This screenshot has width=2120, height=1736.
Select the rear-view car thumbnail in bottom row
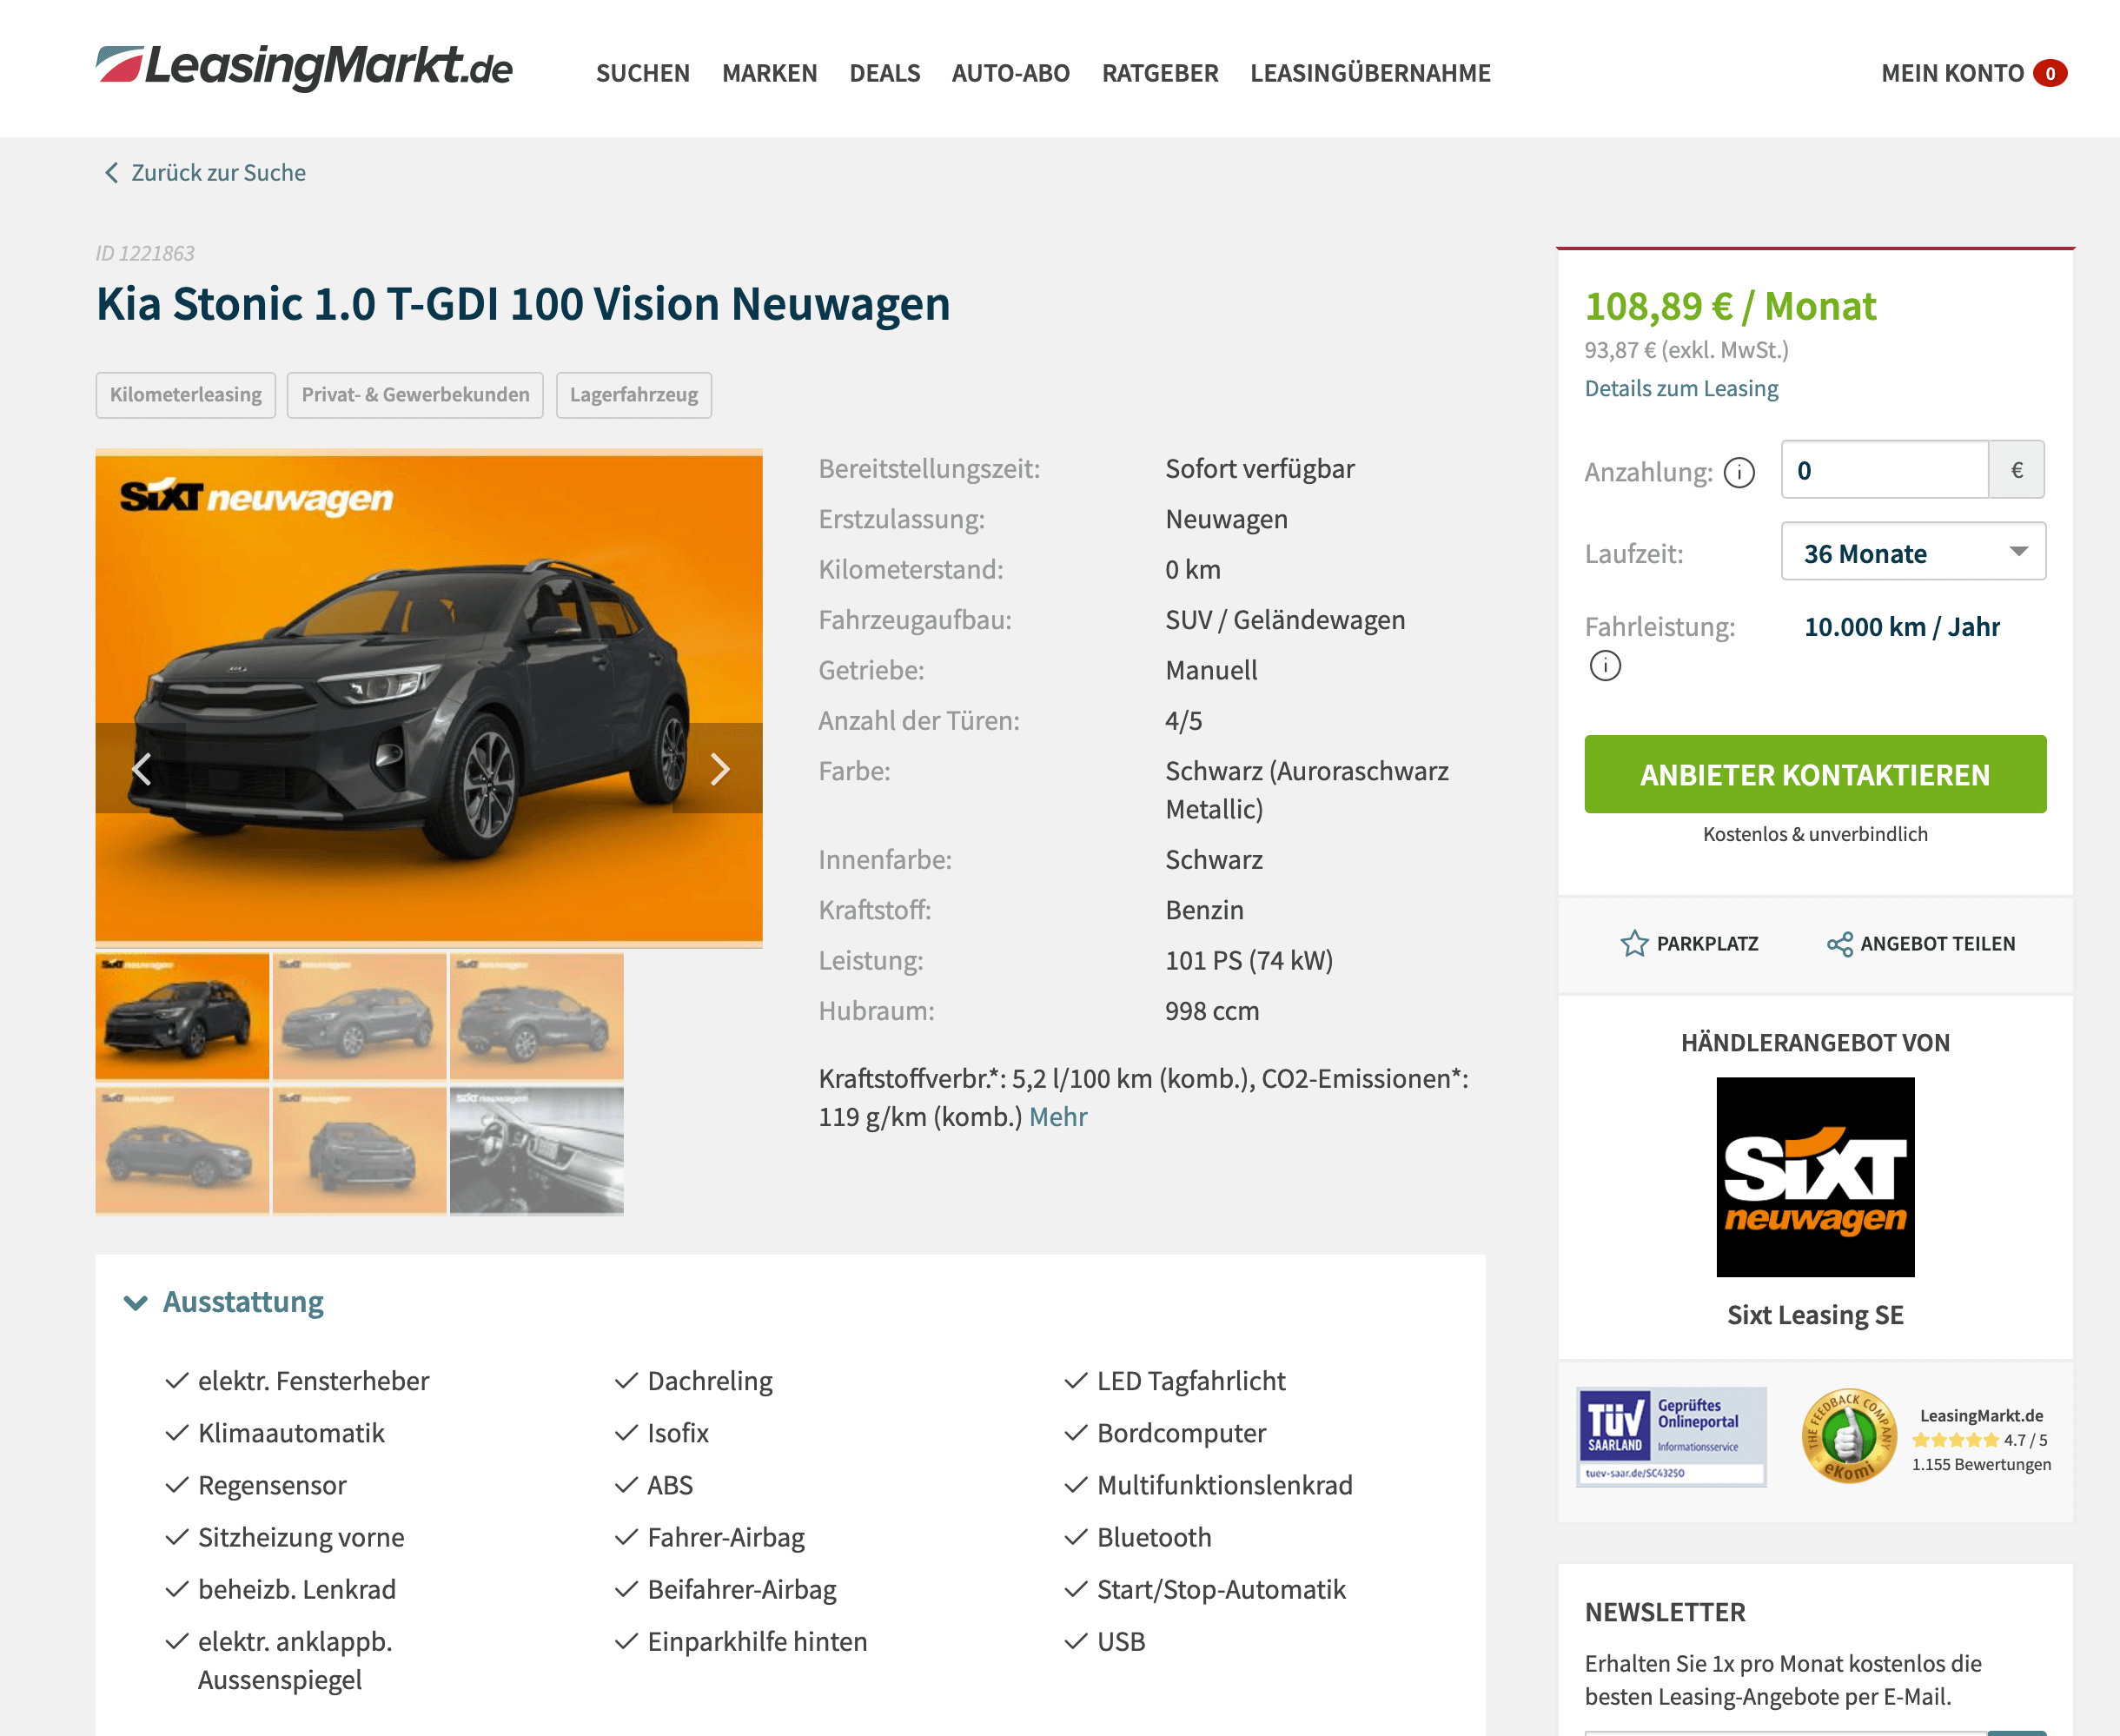(359, 1150)
